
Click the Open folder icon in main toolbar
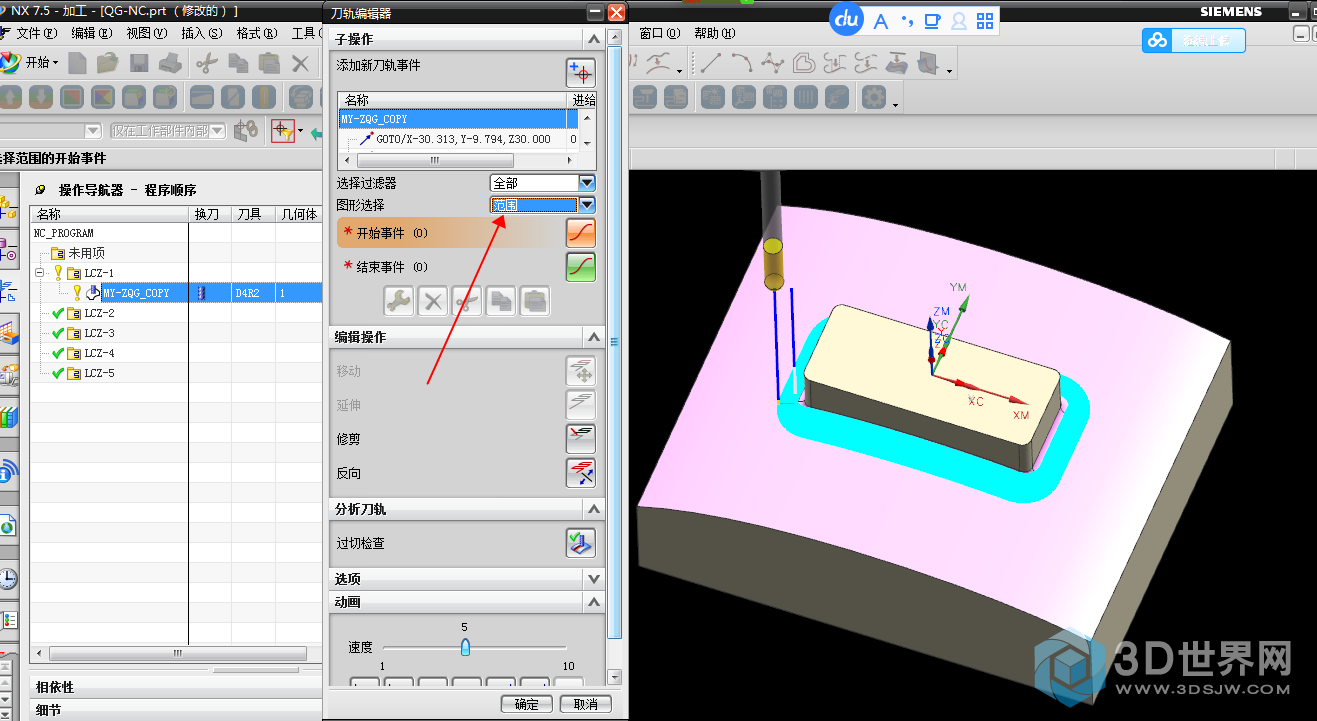pos(108,63)
